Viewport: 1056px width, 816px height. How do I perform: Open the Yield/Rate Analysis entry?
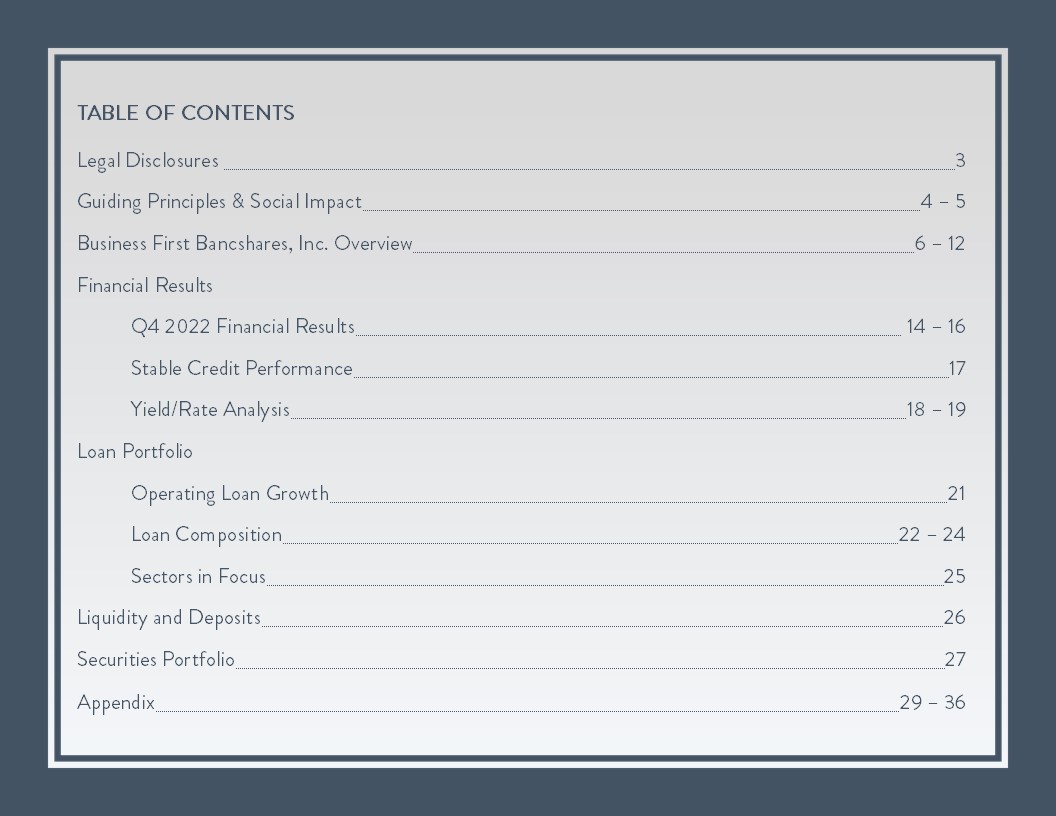pyautogui.click(x=210, y=410)
